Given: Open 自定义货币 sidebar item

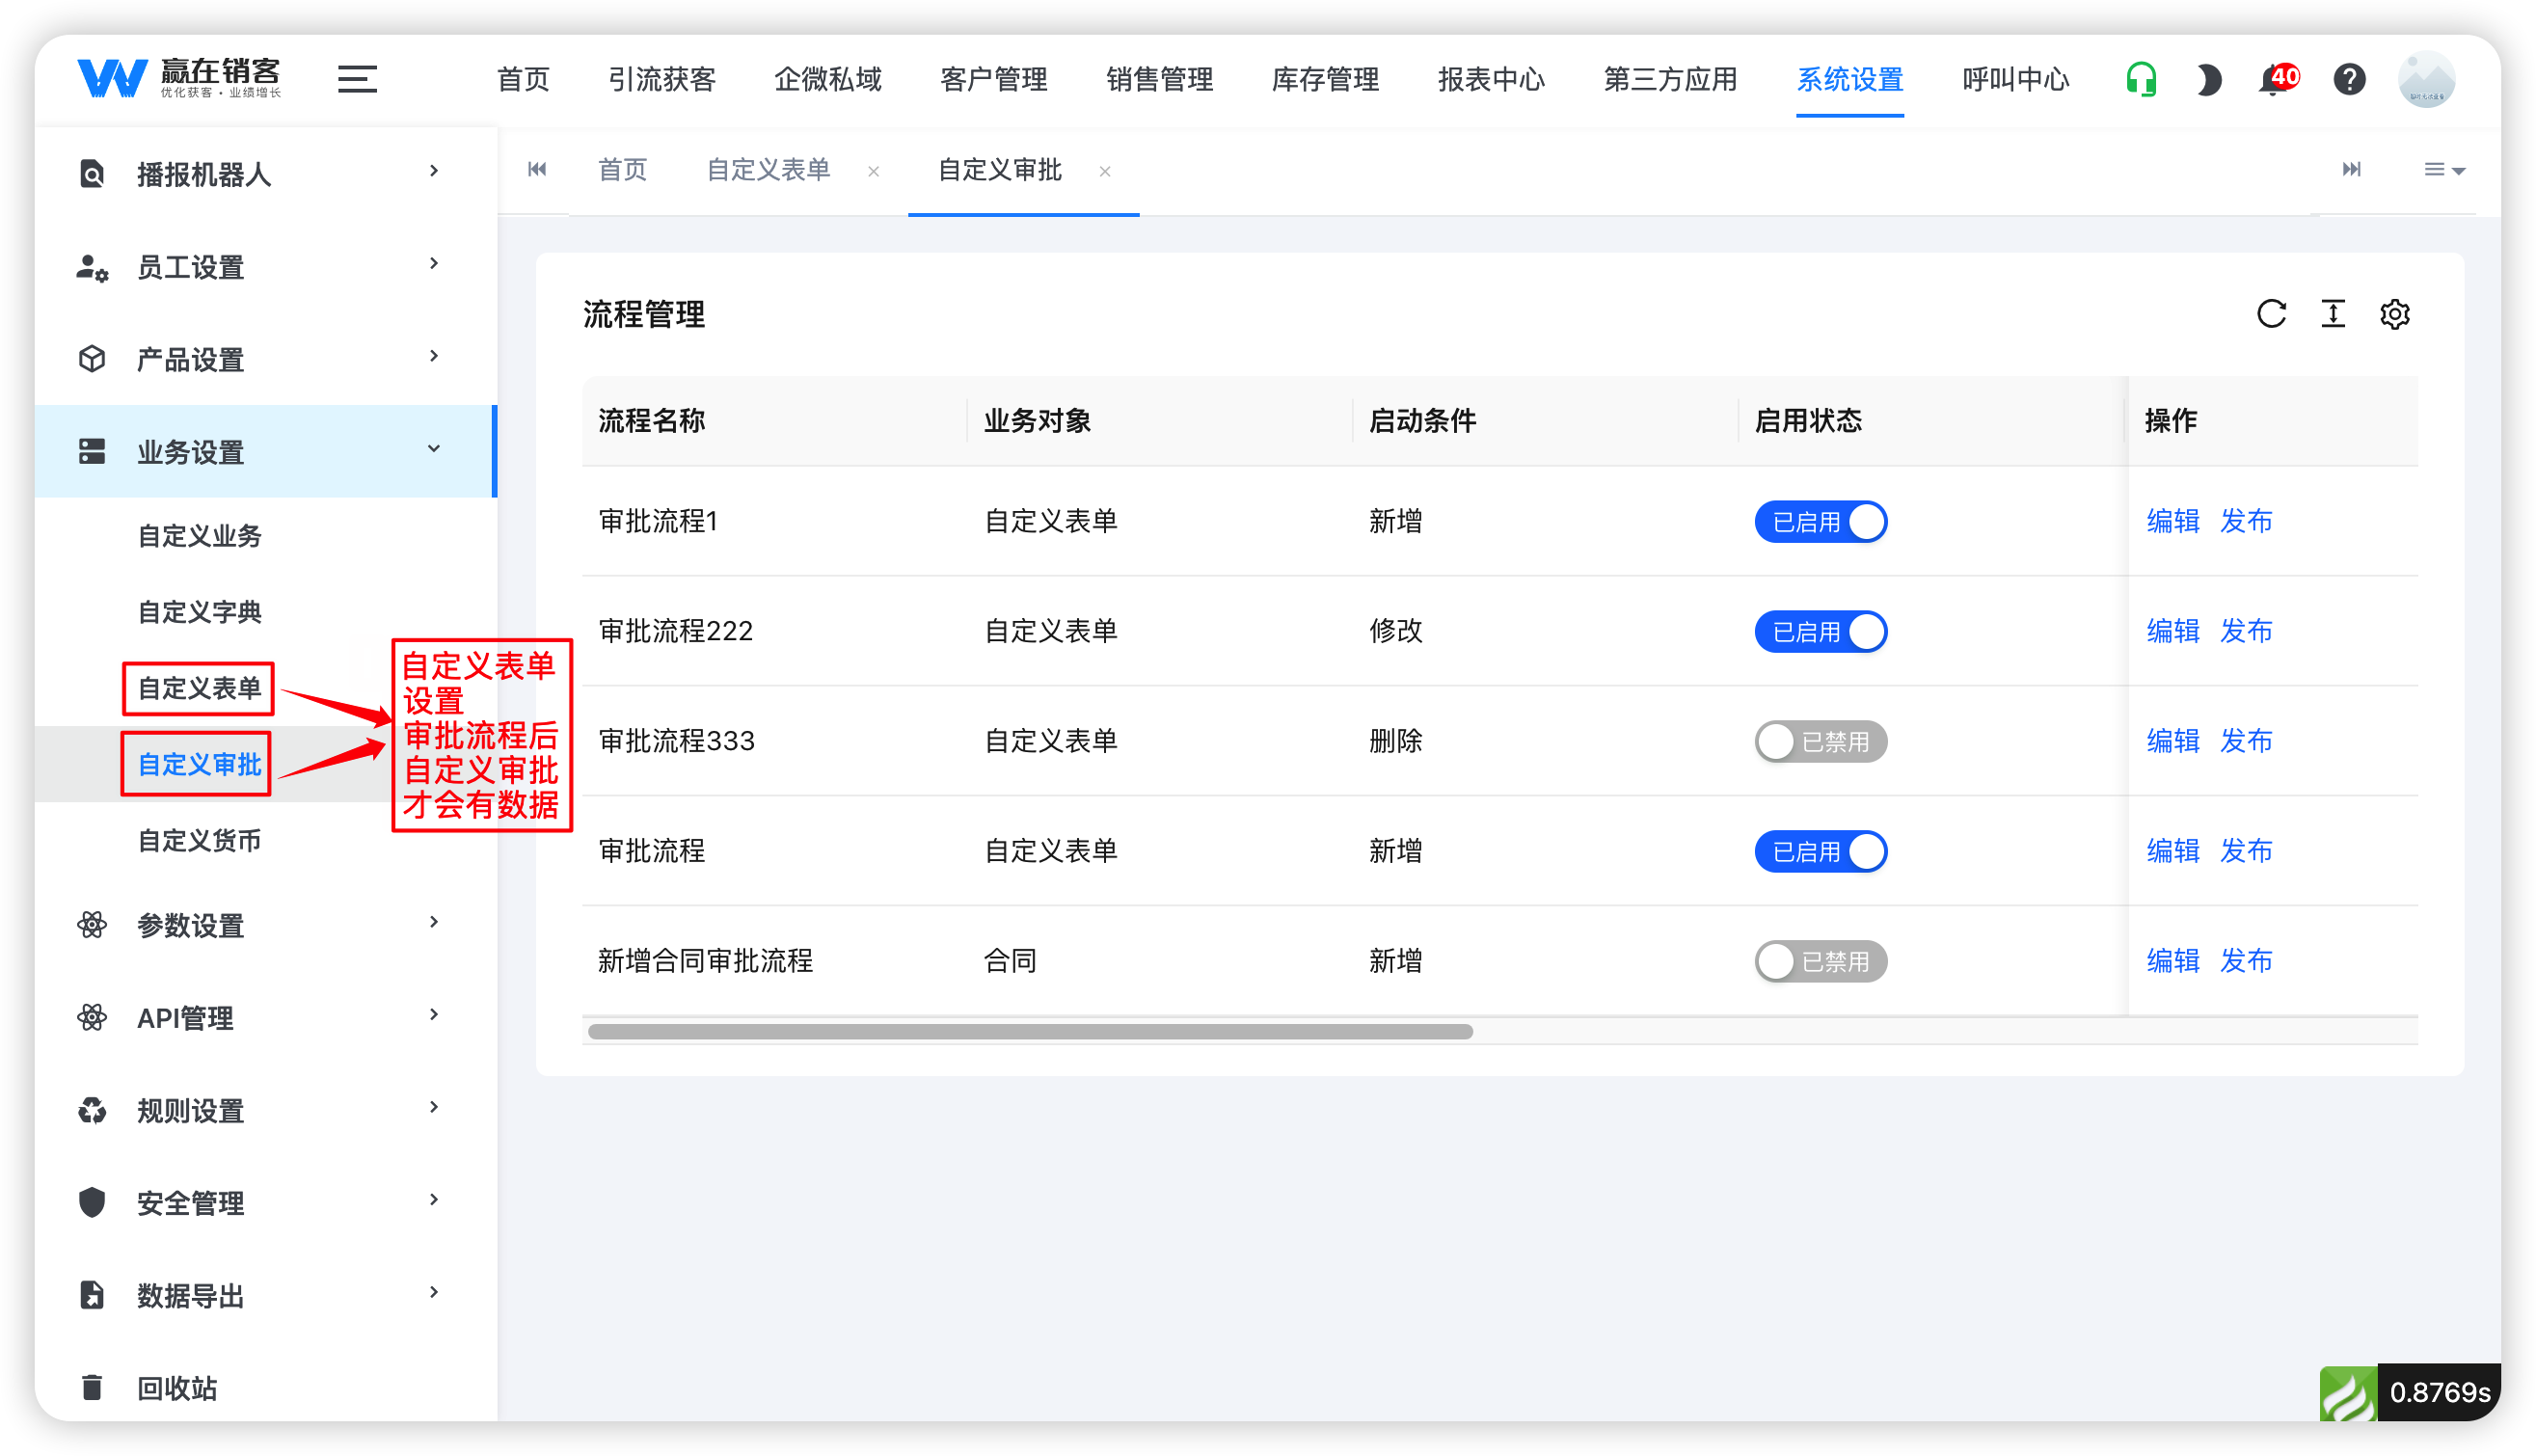Looking at the screenshot, I should pyautogui.click(x=200, y=841).
